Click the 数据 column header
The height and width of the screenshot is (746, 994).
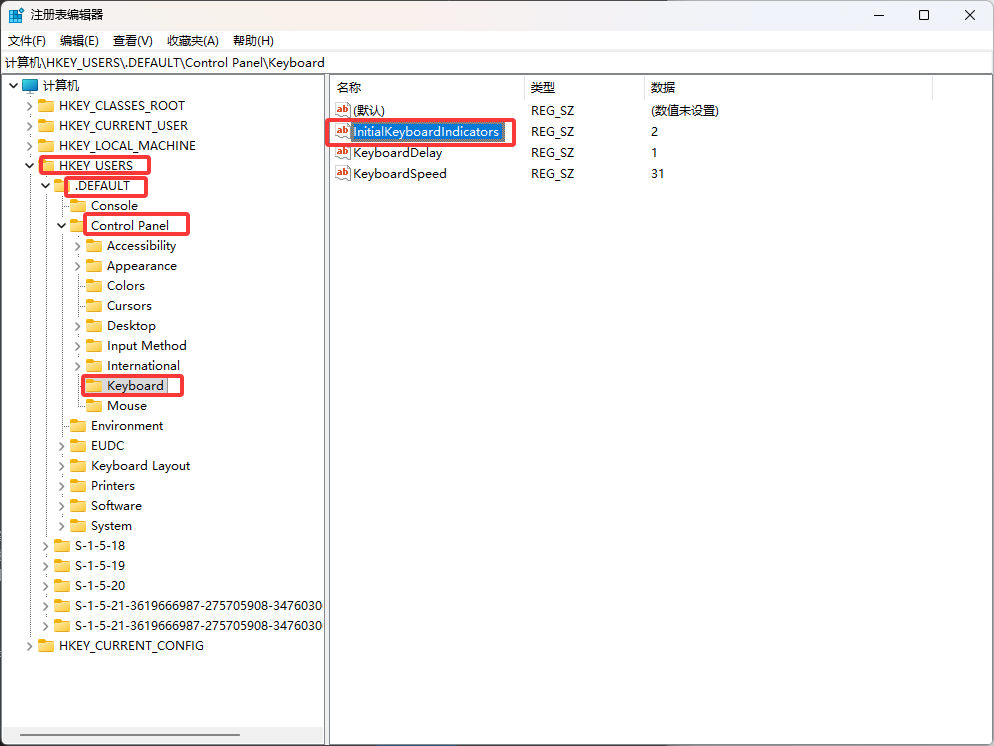[663, 88]
